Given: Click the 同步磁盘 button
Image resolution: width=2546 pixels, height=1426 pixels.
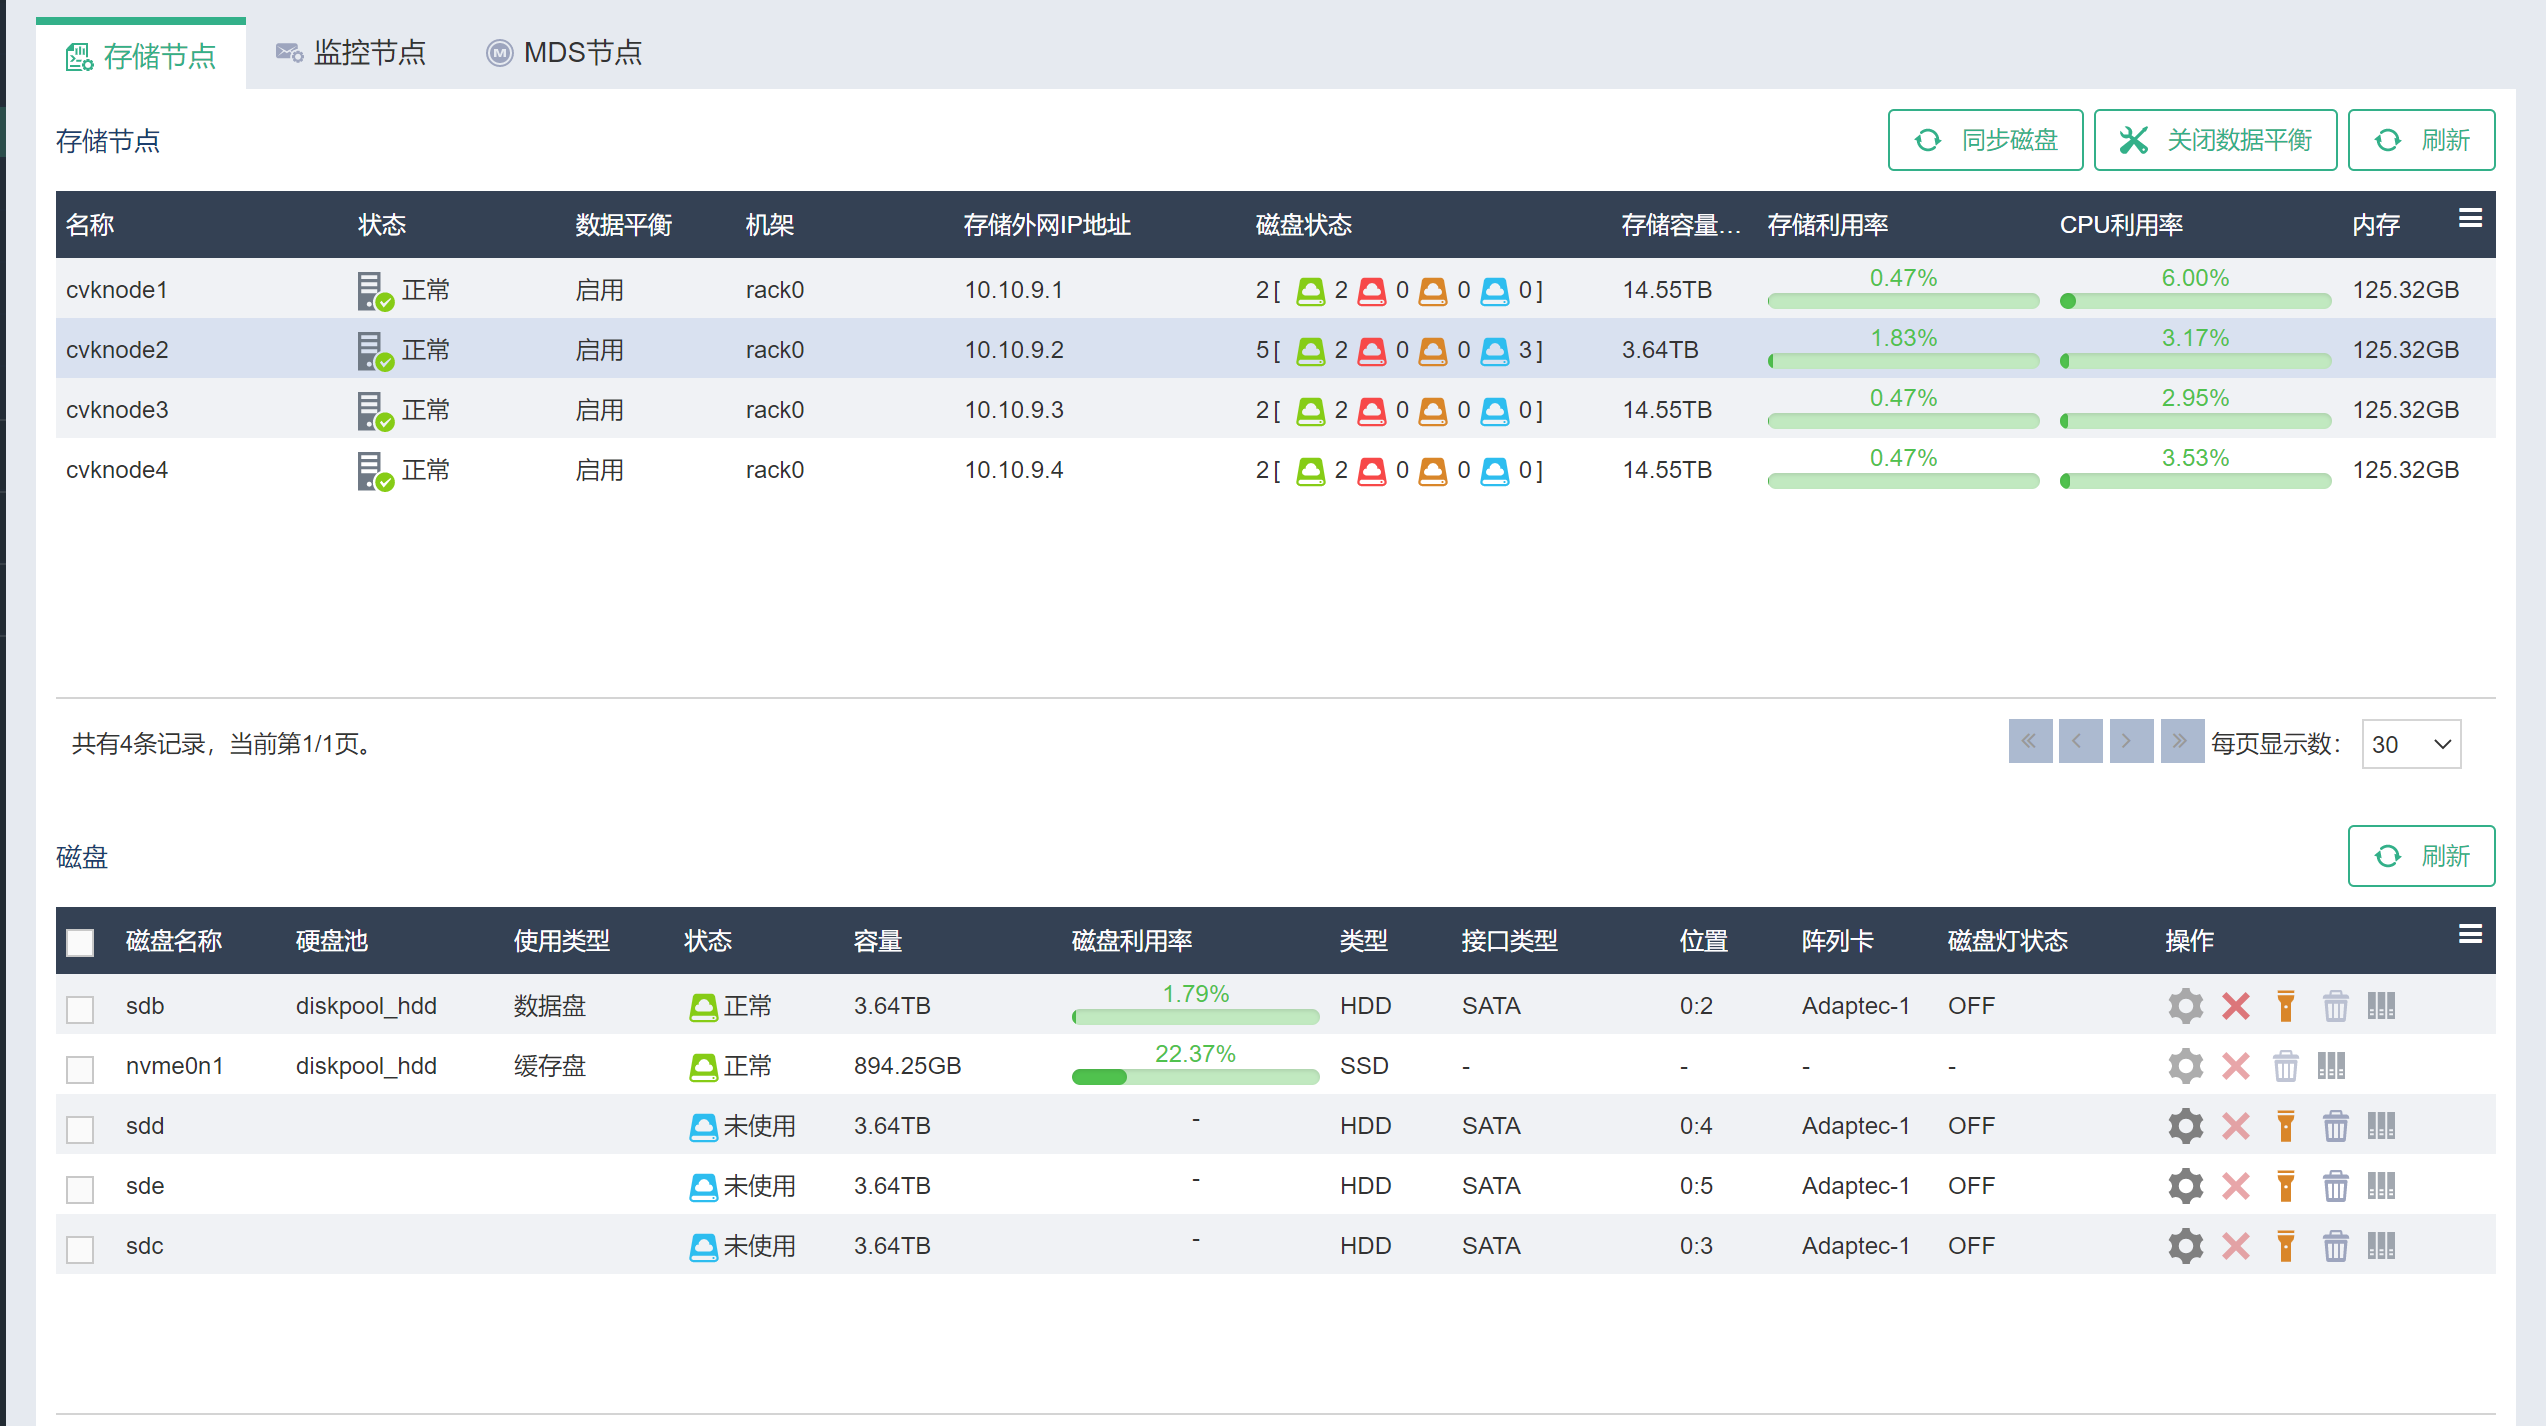Looking at the screenshot, I should [1985, 140].
